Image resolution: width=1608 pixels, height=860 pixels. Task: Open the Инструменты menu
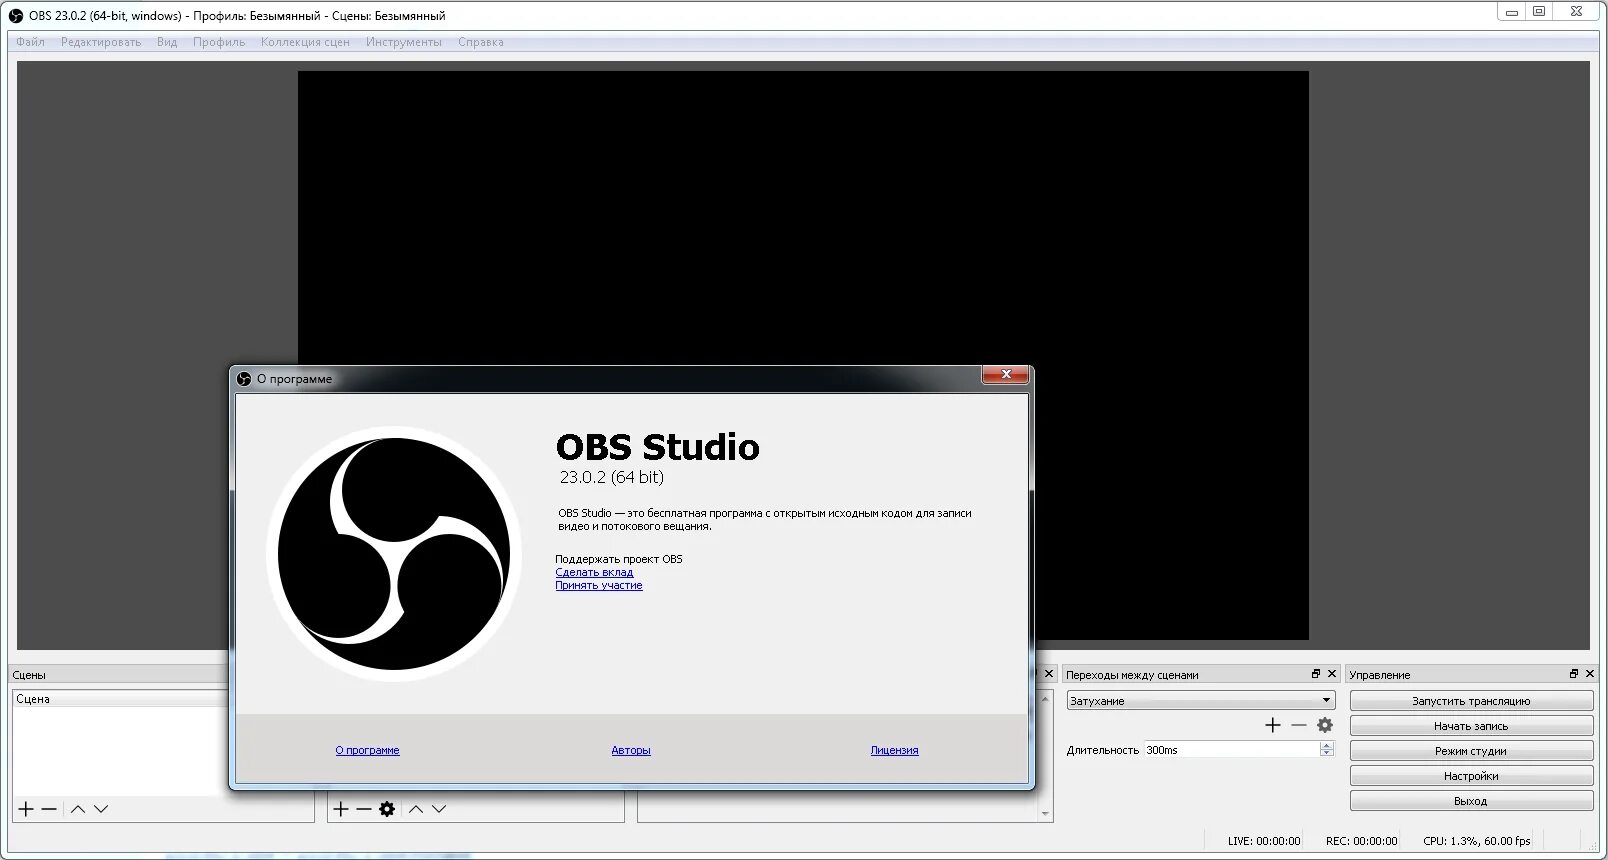click(x=404, y=42)
